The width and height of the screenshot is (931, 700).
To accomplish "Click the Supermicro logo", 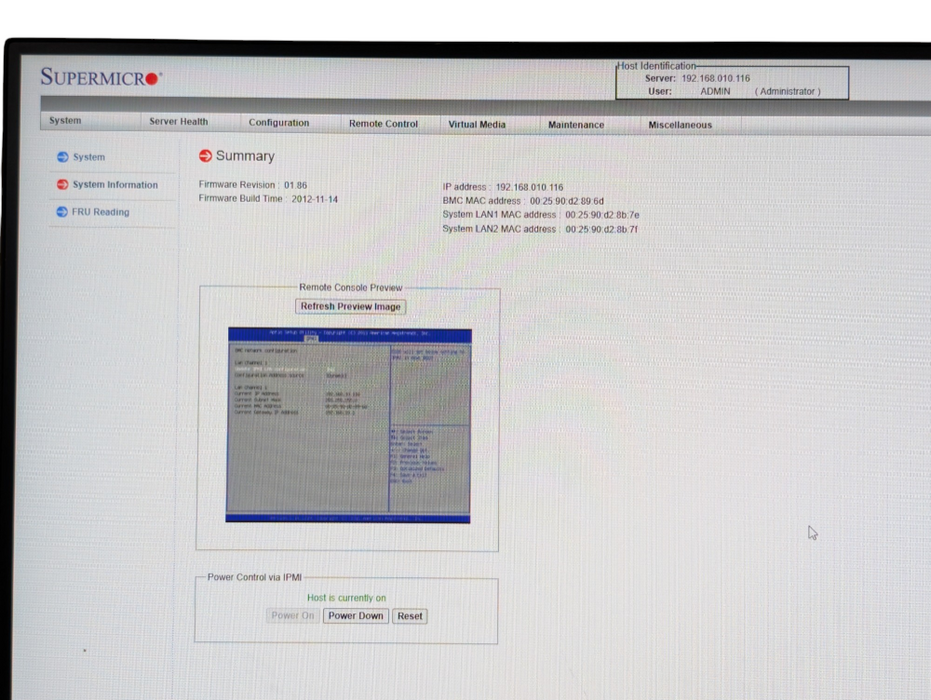I will [x=100, y=78].
